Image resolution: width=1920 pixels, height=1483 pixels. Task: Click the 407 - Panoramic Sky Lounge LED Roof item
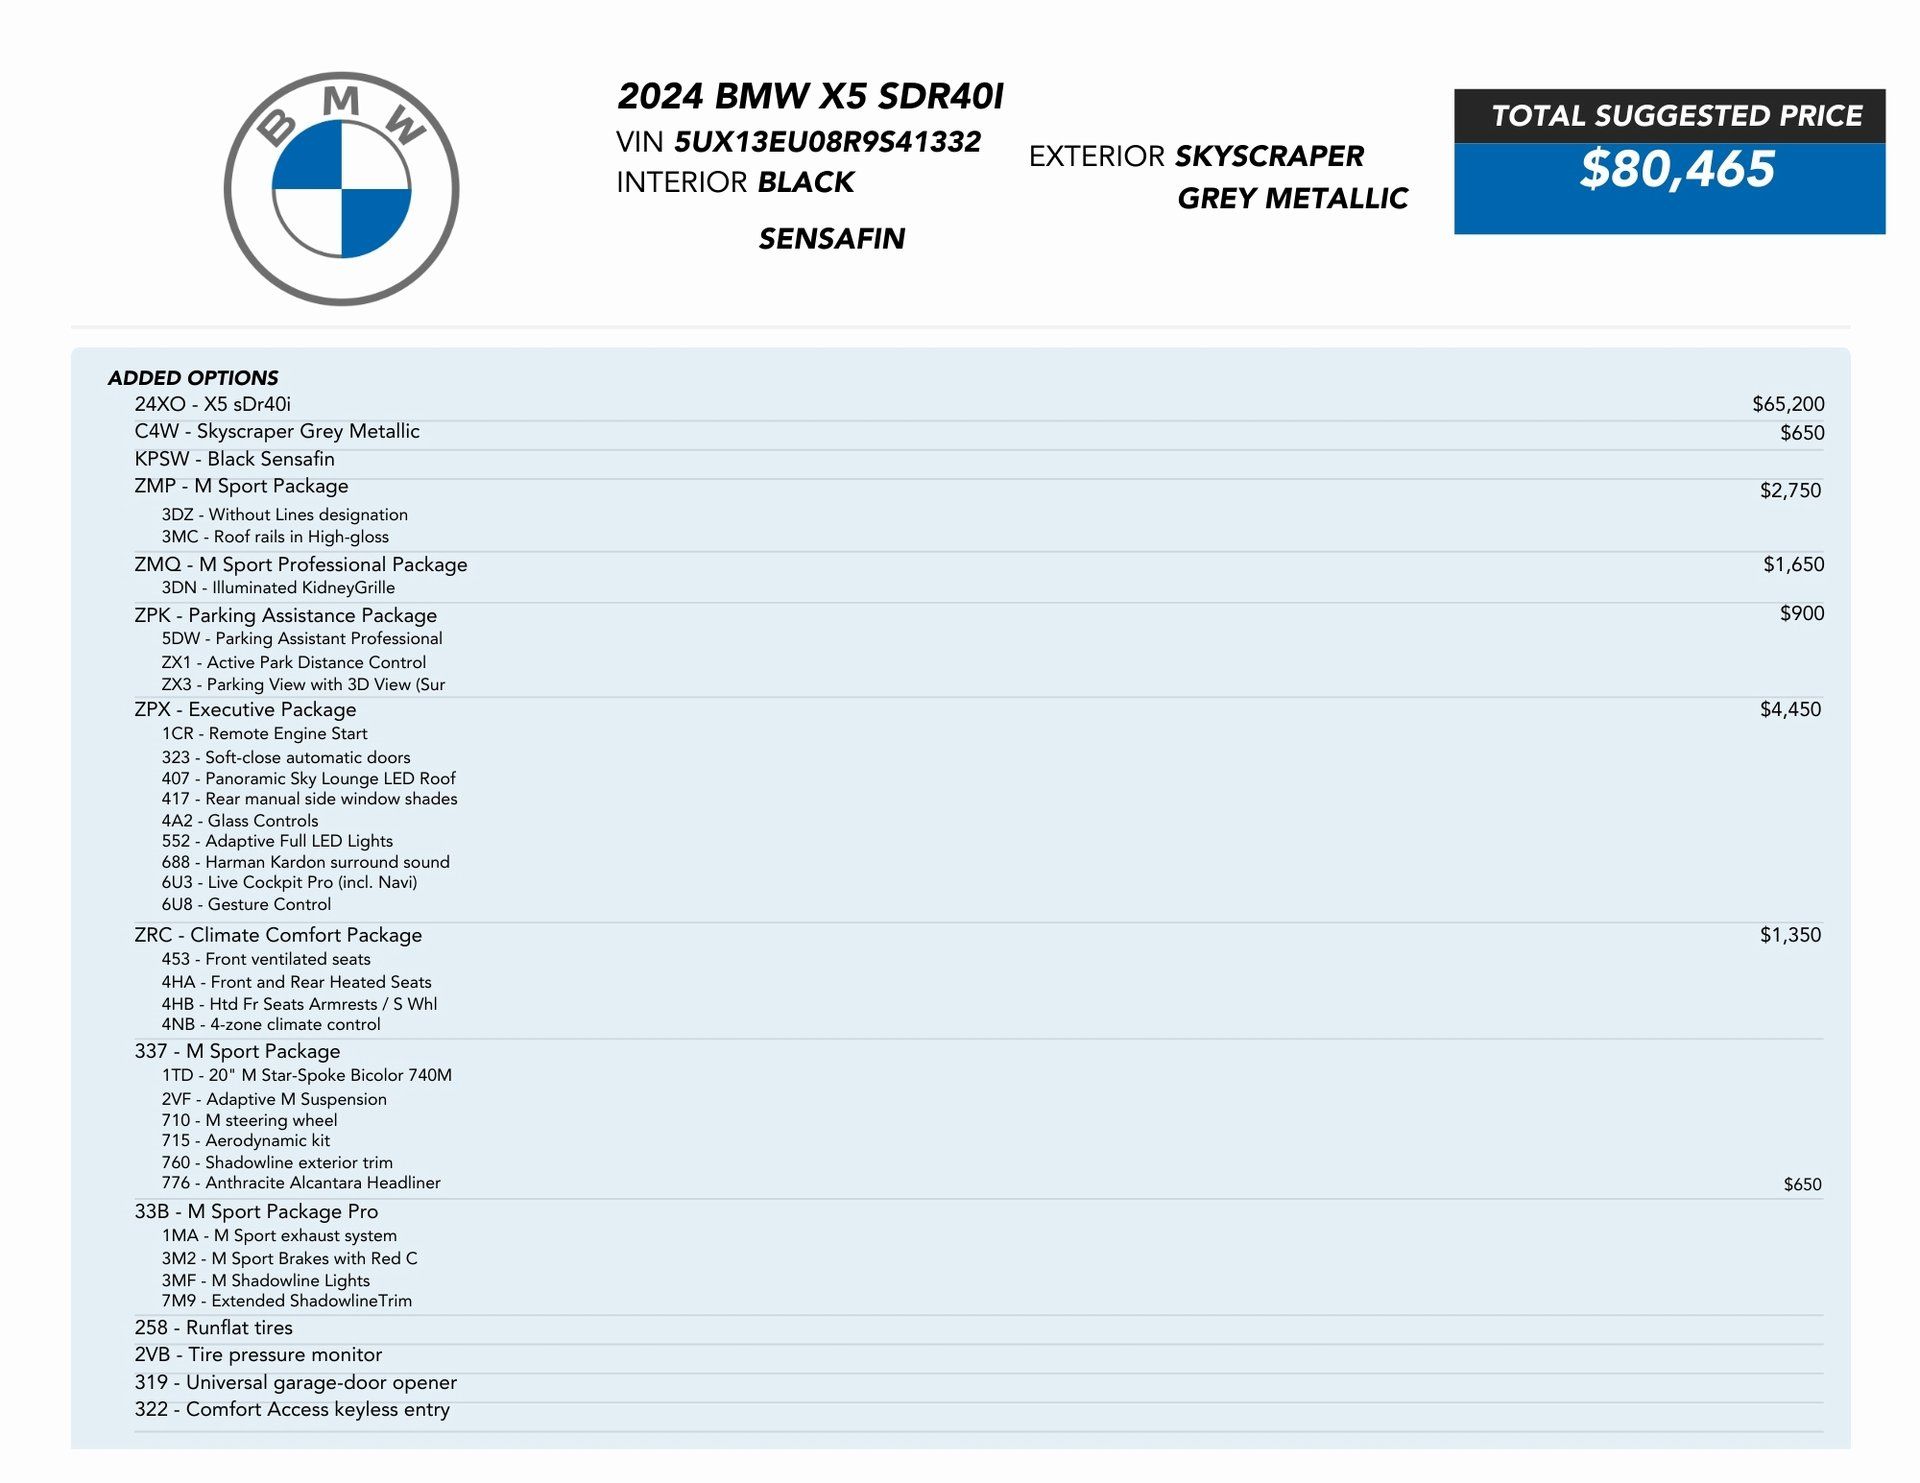pyautogui.click(x=308, y=778)
